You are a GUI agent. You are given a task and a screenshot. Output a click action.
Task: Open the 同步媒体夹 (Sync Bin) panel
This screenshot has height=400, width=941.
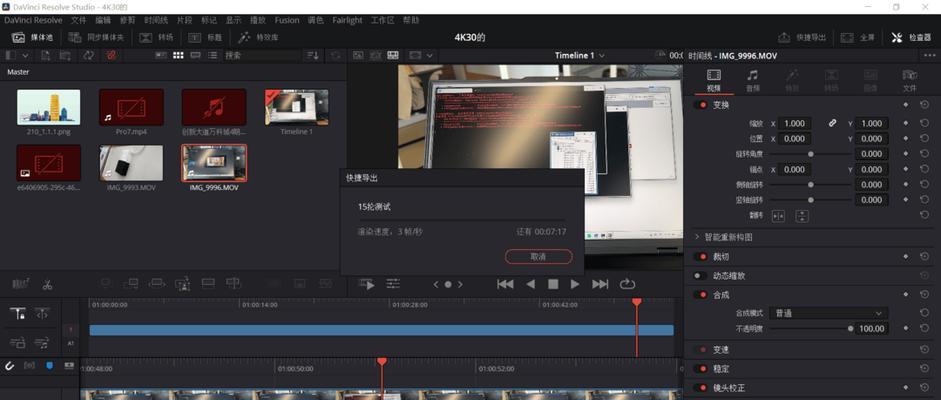coord(96,37)
